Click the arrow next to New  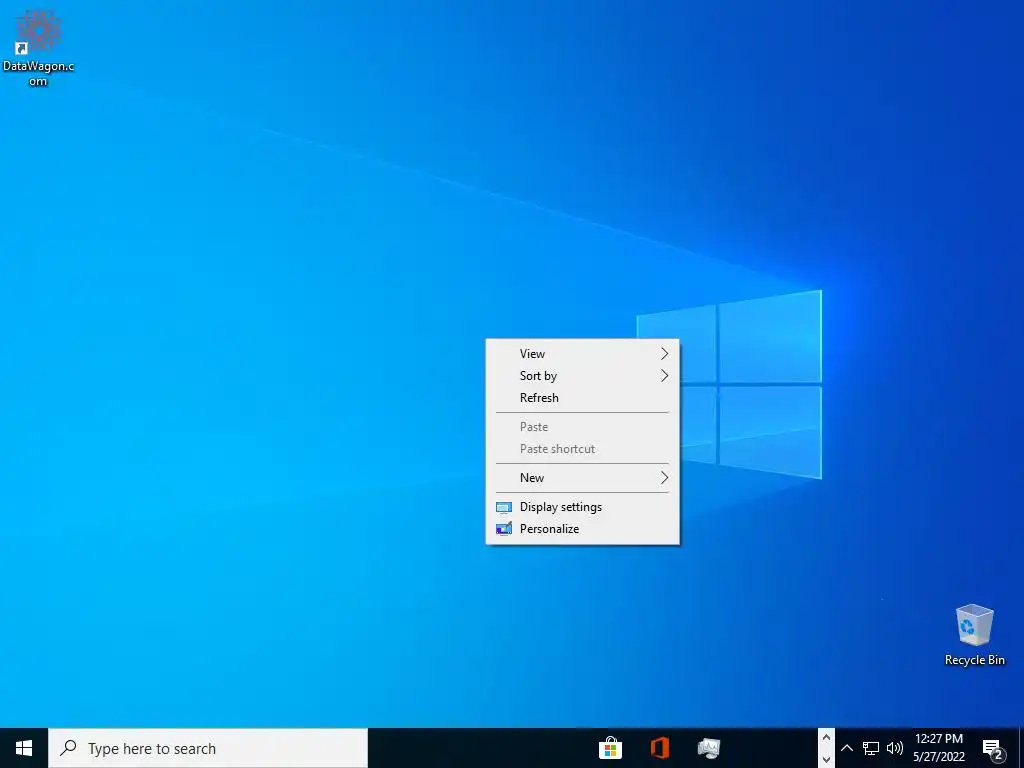coord(664,478)
